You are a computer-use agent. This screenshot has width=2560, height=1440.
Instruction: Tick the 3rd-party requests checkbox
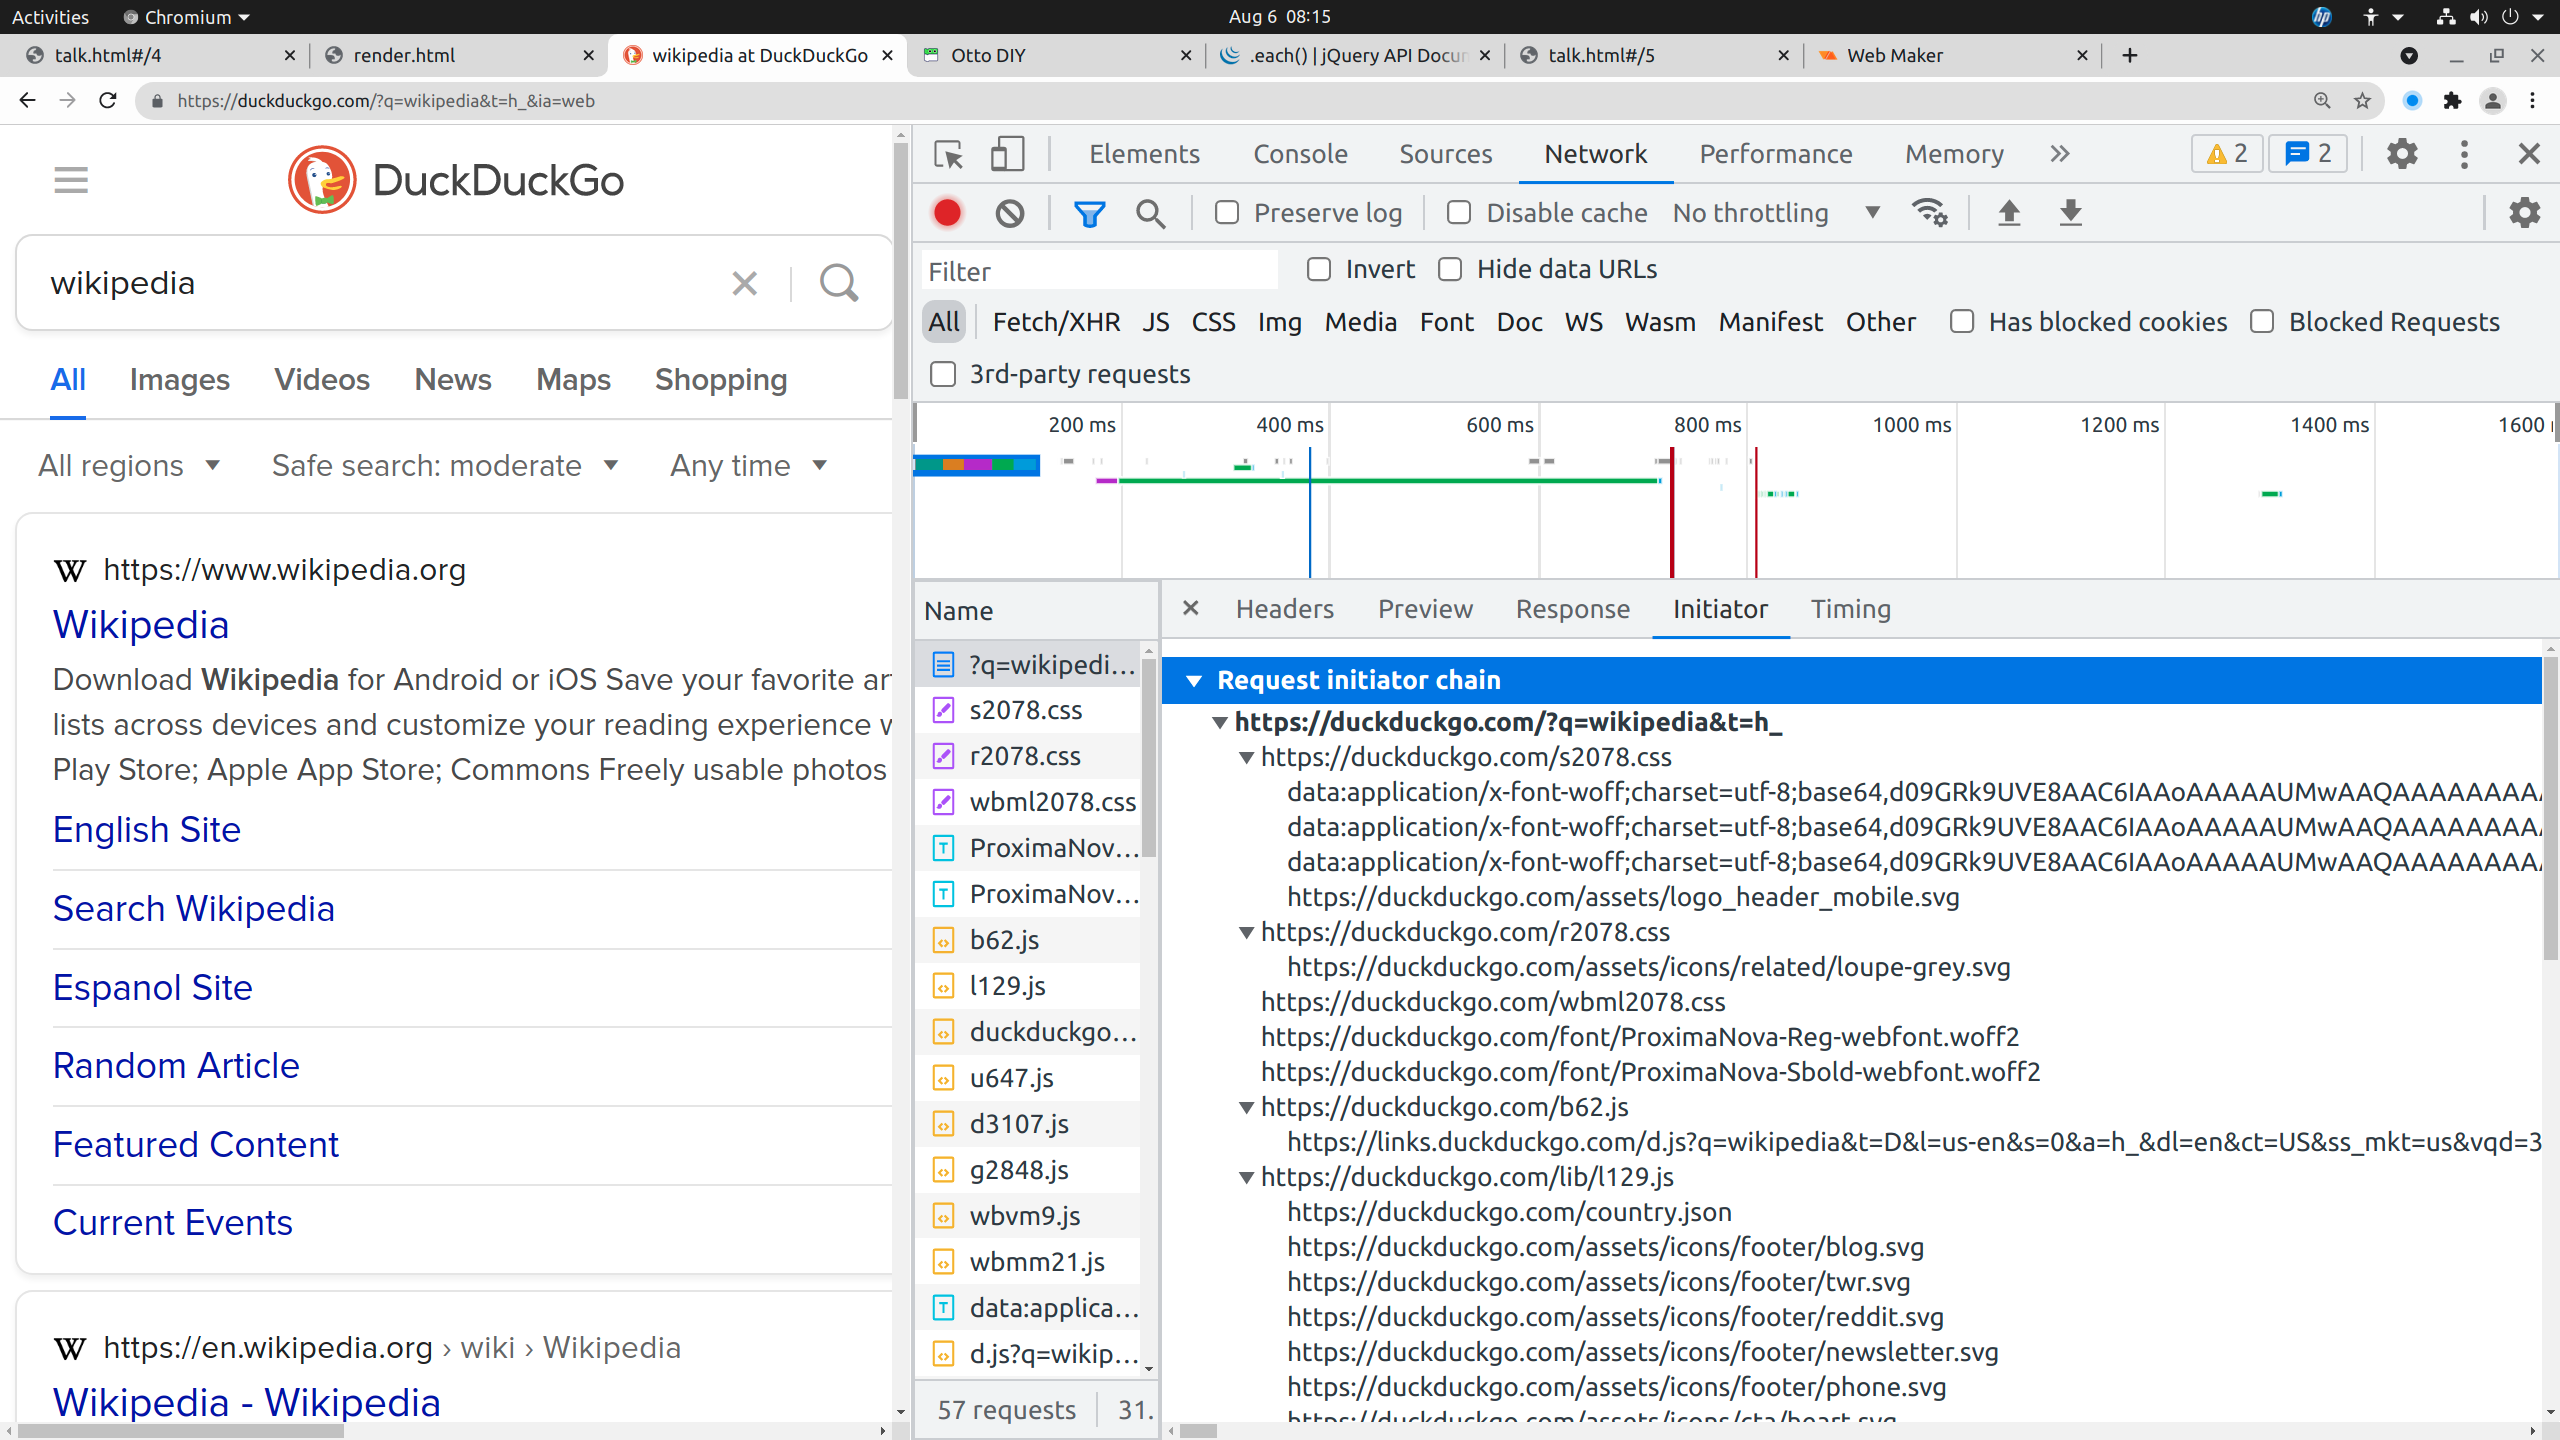coord(943,374)
